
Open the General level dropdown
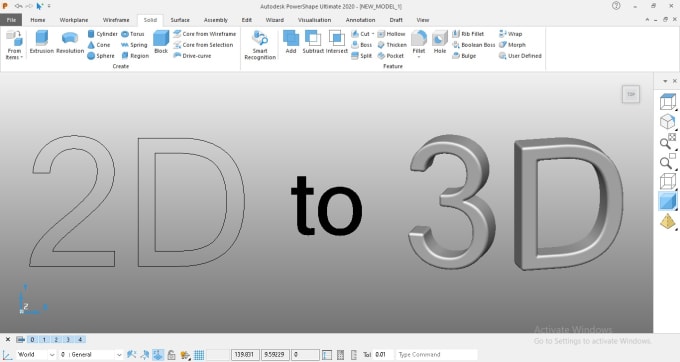click(x=119, y=355)
